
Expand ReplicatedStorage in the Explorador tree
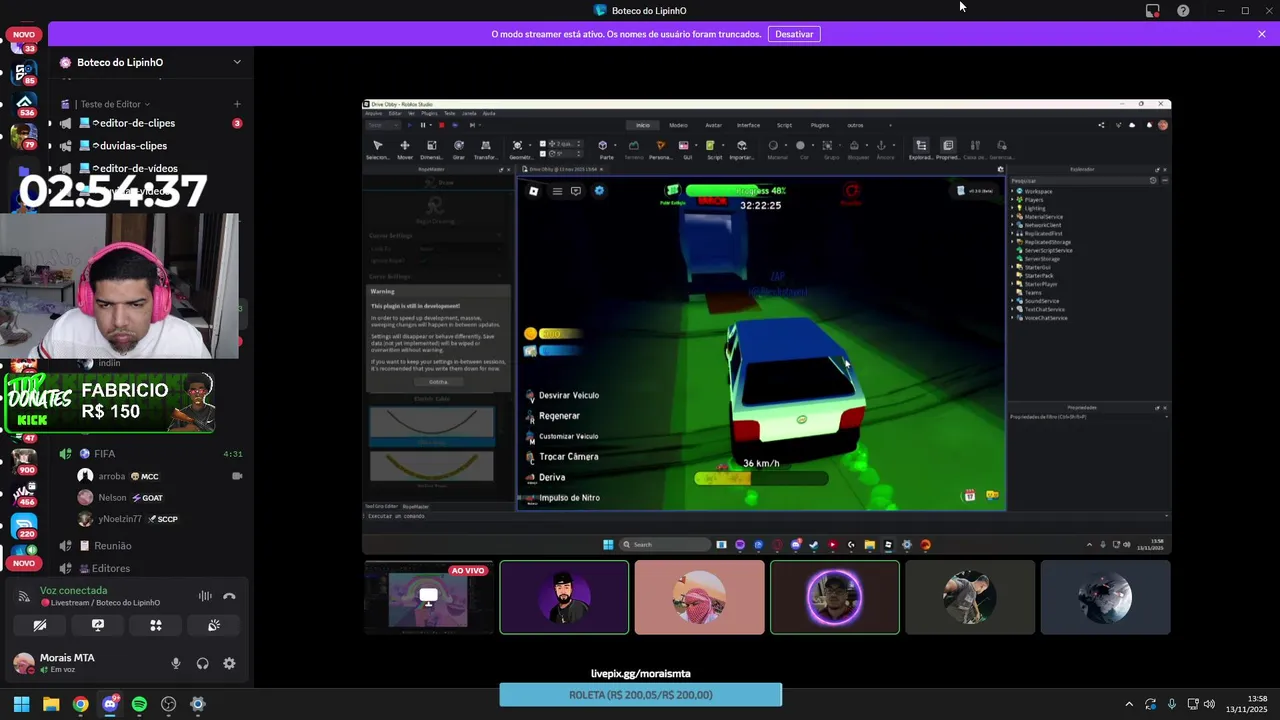coord(1013,242)
